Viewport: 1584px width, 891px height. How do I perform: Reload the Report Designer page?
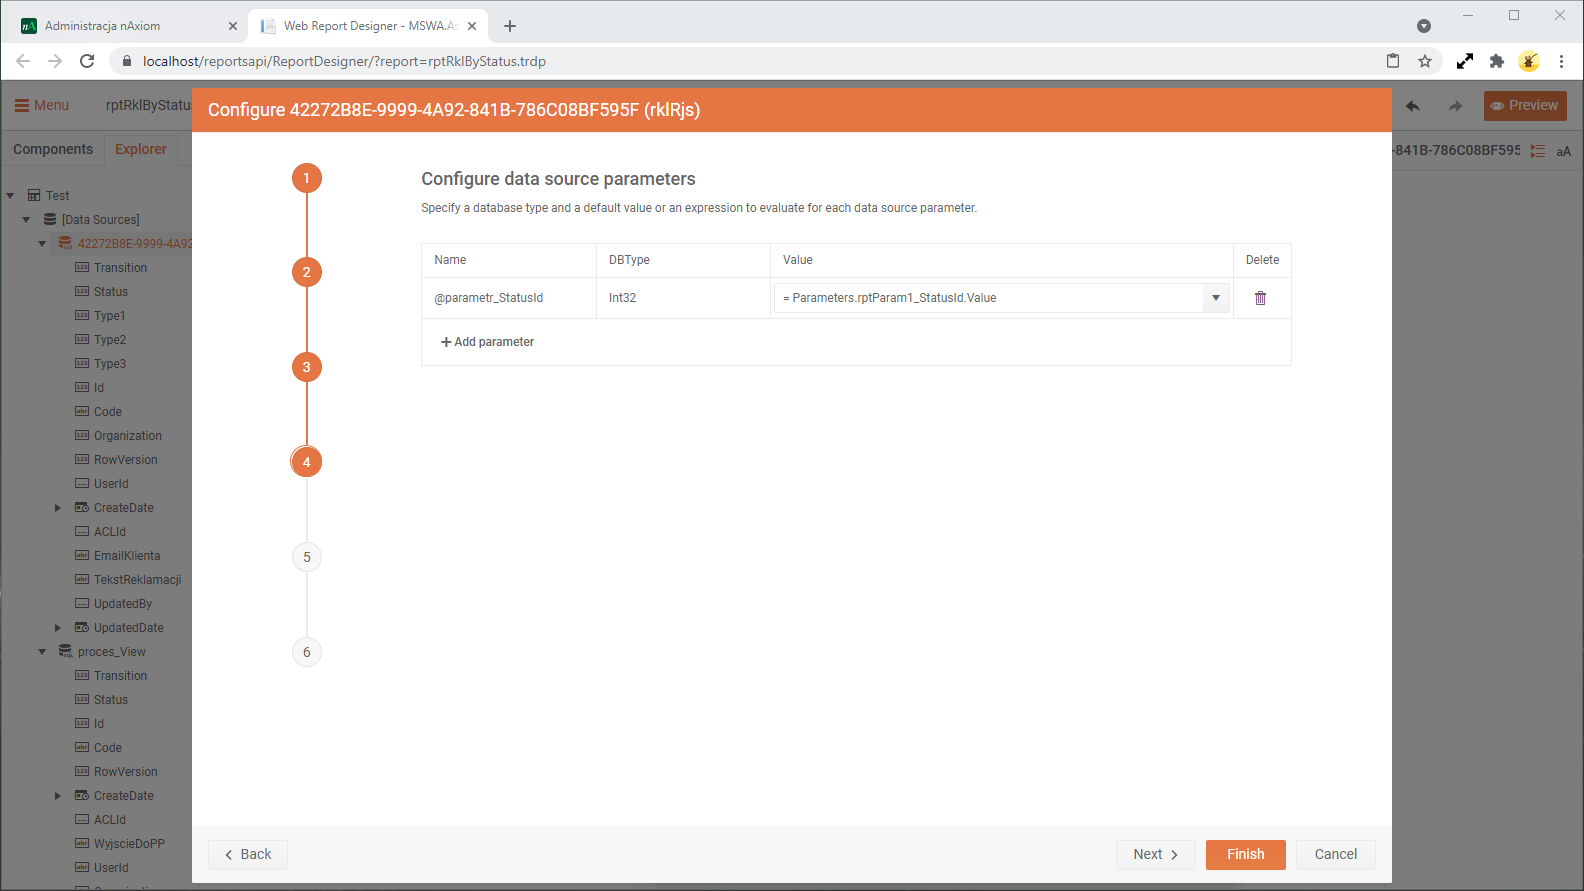(87, 61)
